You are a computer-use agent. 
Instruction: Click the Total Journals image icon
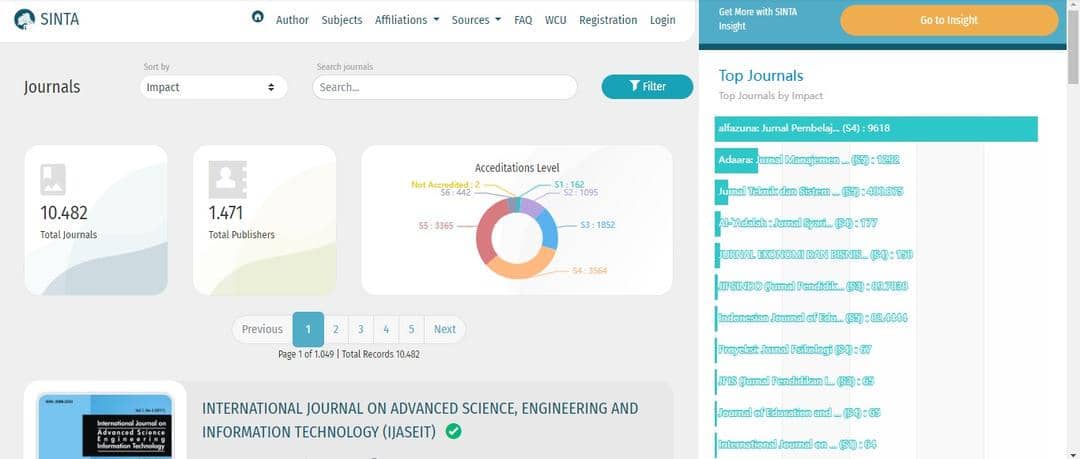tap(53, 180)
